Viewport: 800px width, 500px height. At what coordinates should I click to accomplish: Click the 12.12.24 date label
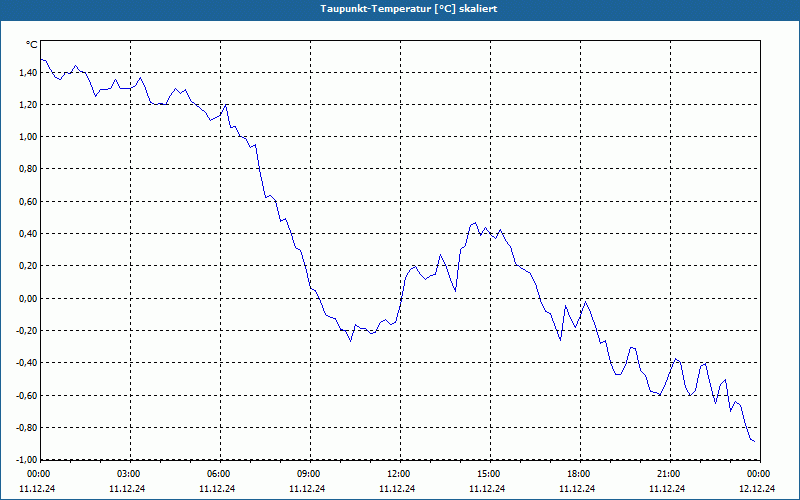757,488
